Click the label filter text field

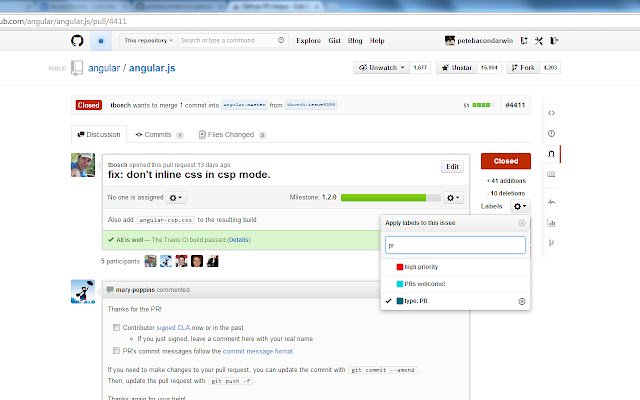455,245
